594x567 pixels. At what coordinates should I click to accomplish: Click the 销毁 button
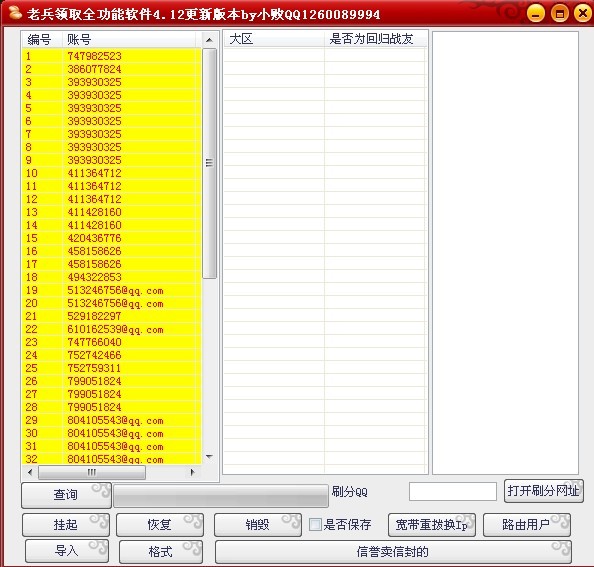258,525
